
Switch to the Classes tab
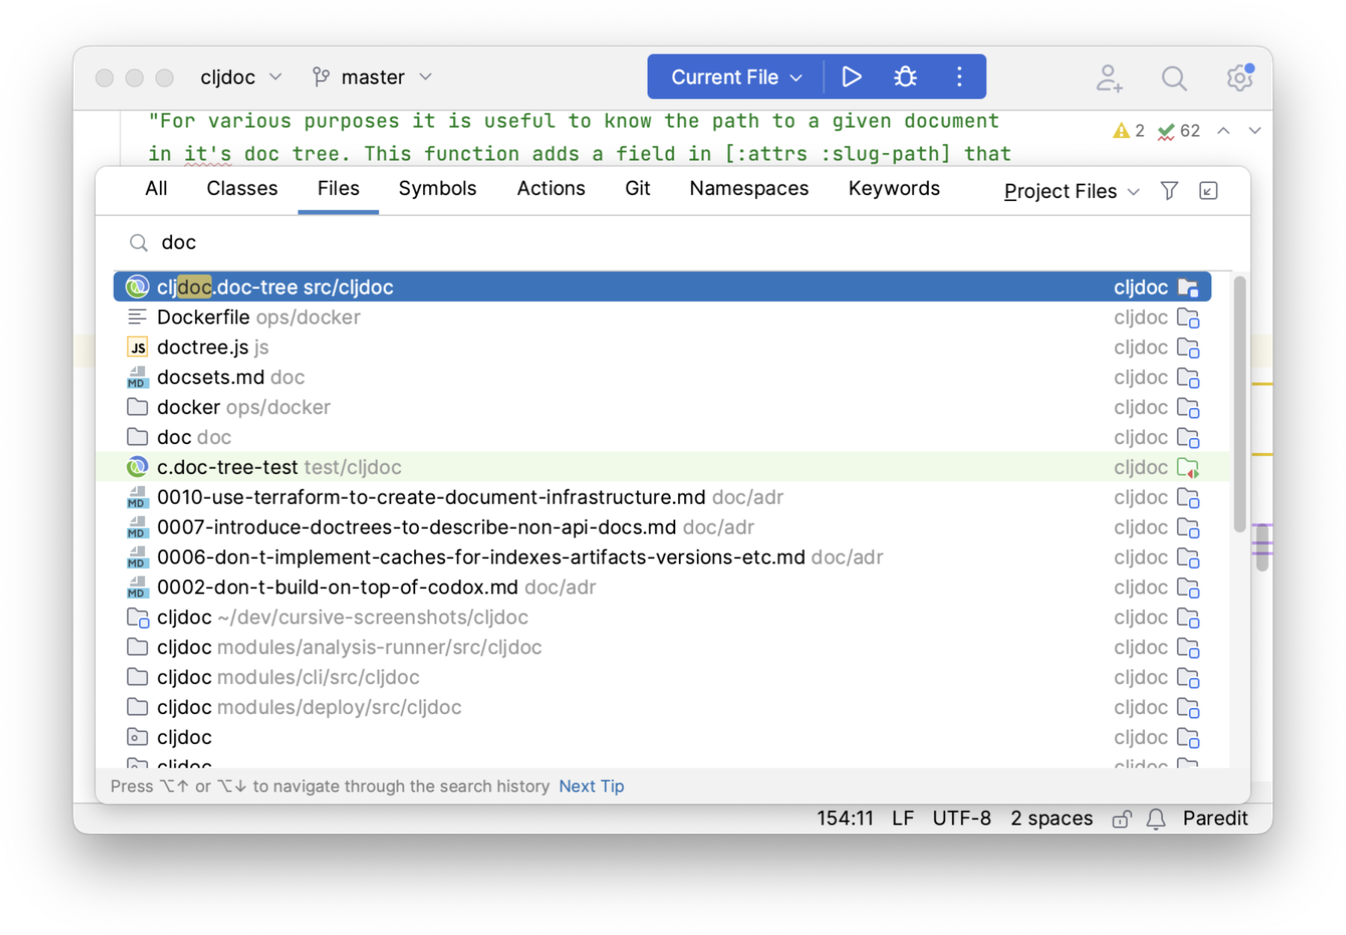242,189
